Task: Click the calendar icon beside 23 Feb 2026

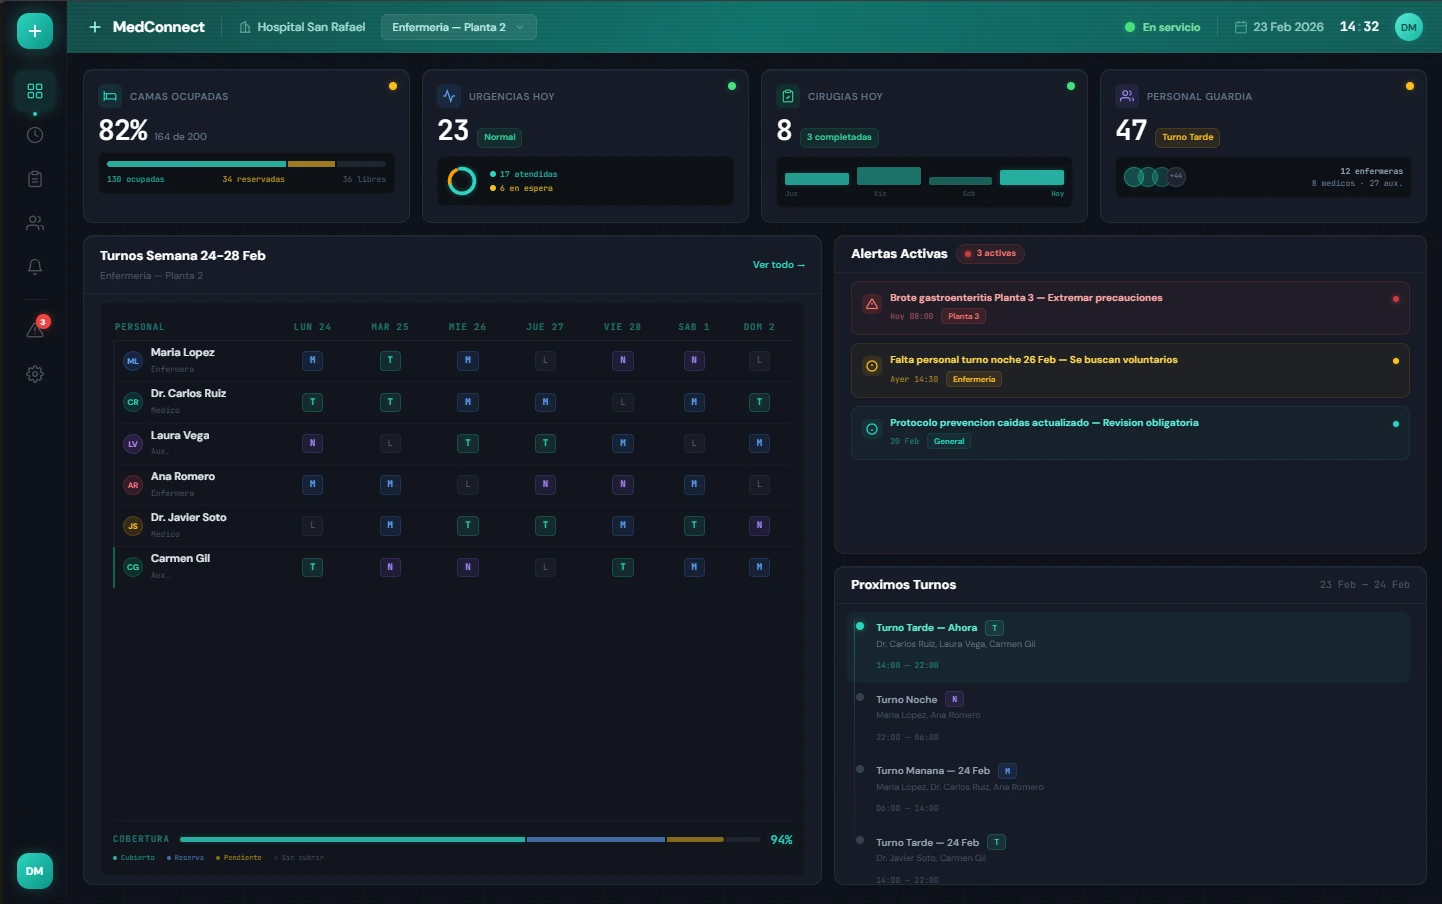Action: tap(1241, 27)
